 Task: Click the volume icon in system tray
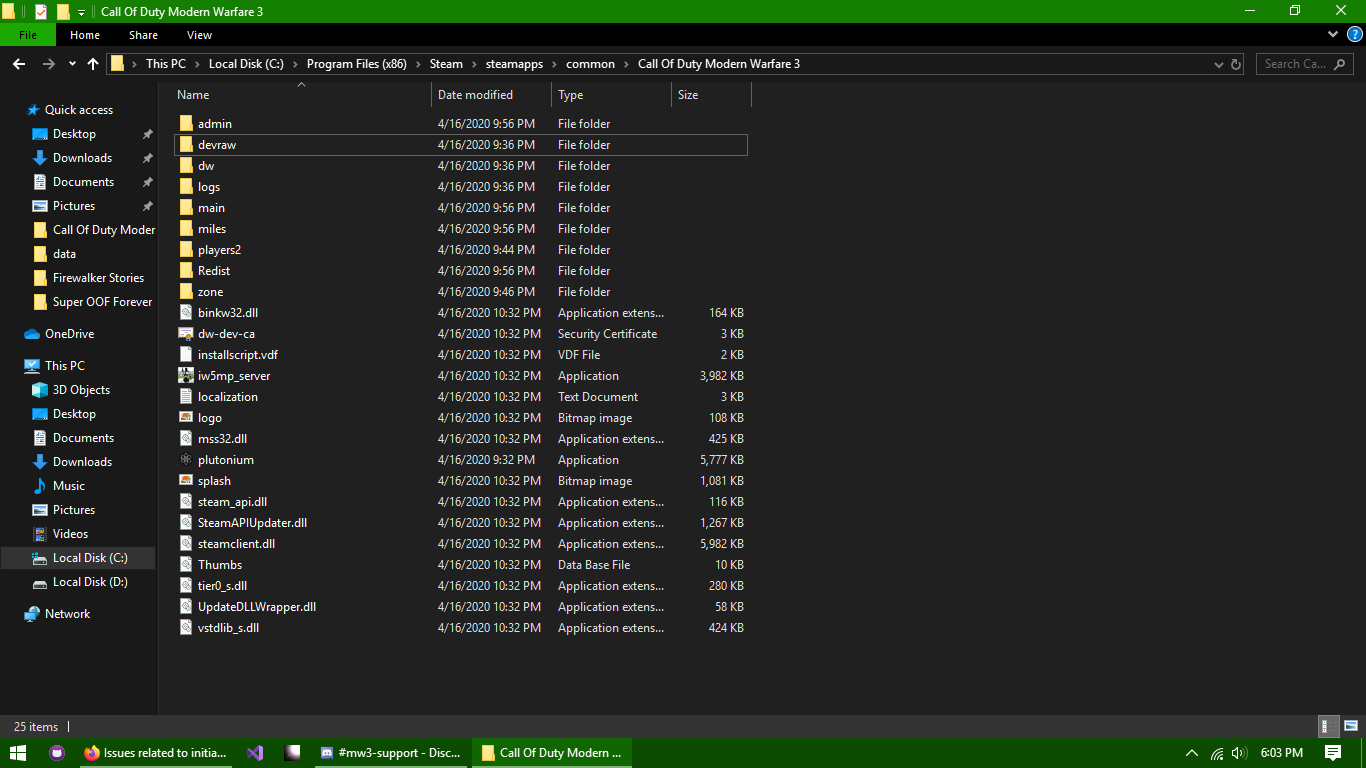point(1239,753)
